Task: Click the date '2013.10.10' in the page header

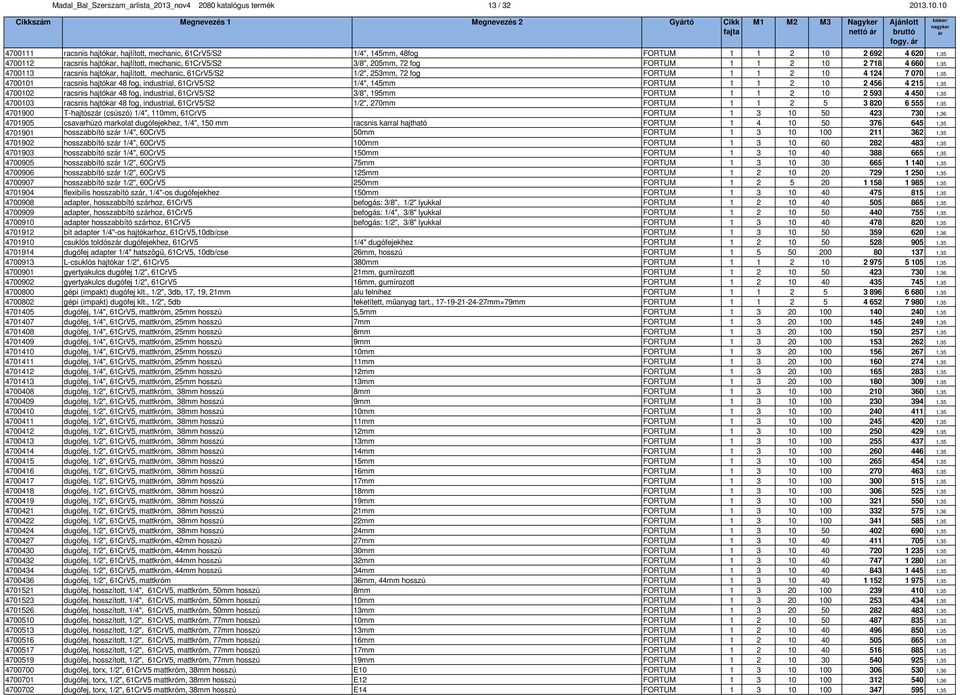Action: coord(928,6)
